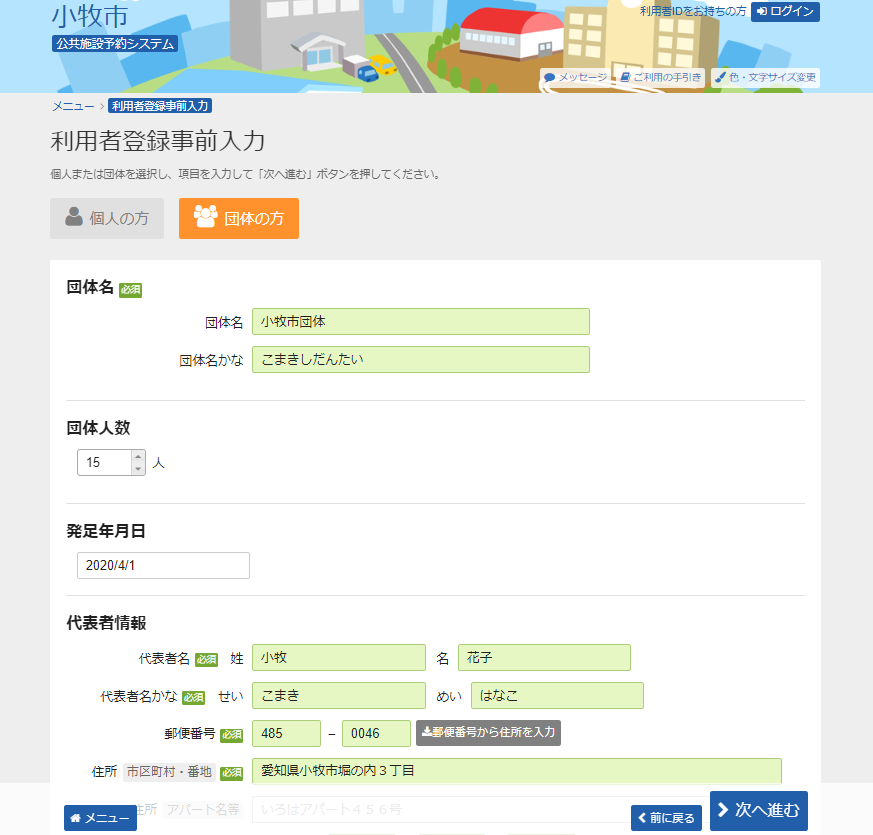873x835 pixels.
Task: Select the 団体の方 tab
Action: click(x=238, y=219)
